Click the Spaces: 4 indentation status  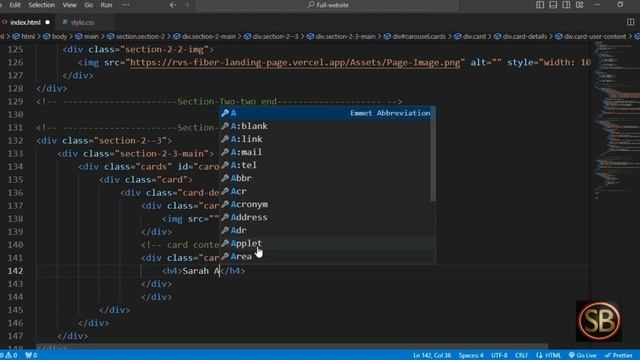(471, 355)
